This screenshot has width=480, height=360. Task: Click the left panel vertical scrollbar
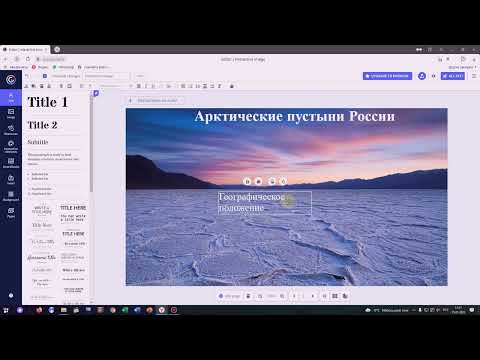click(91, 143)
